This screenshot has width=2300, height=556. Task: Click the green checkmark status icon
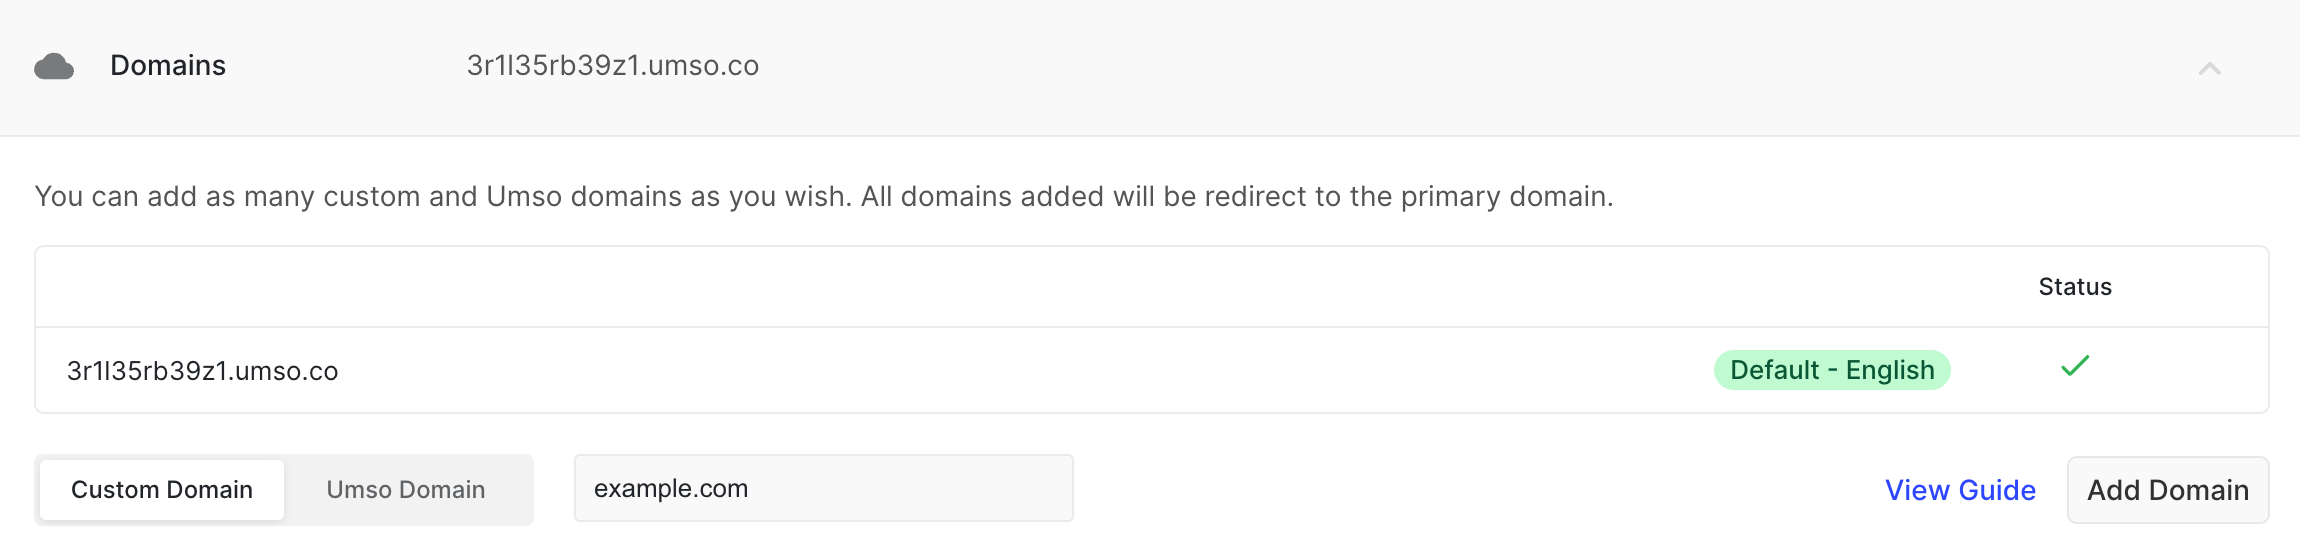pos(2075,367)
